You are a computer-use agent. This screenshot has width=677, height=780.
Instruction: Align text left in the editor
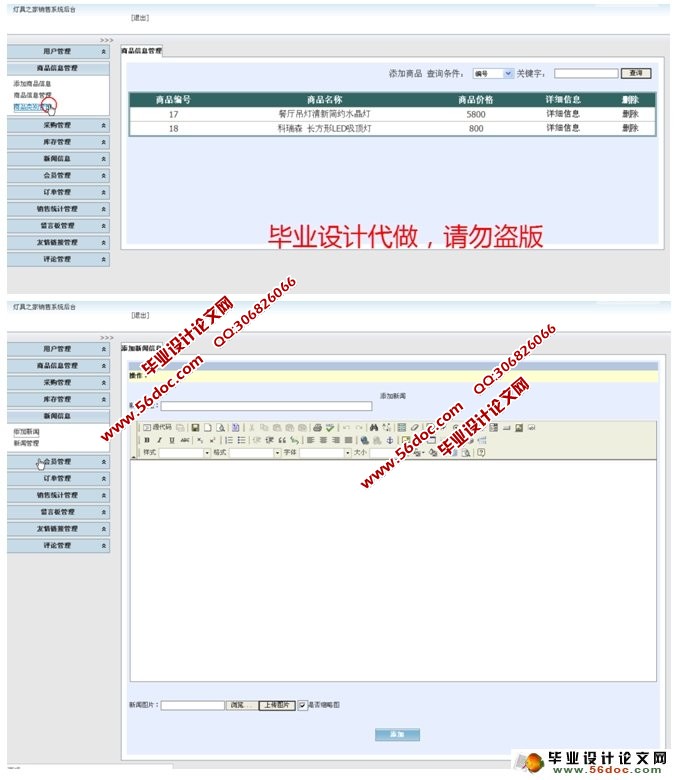(310, 440)
